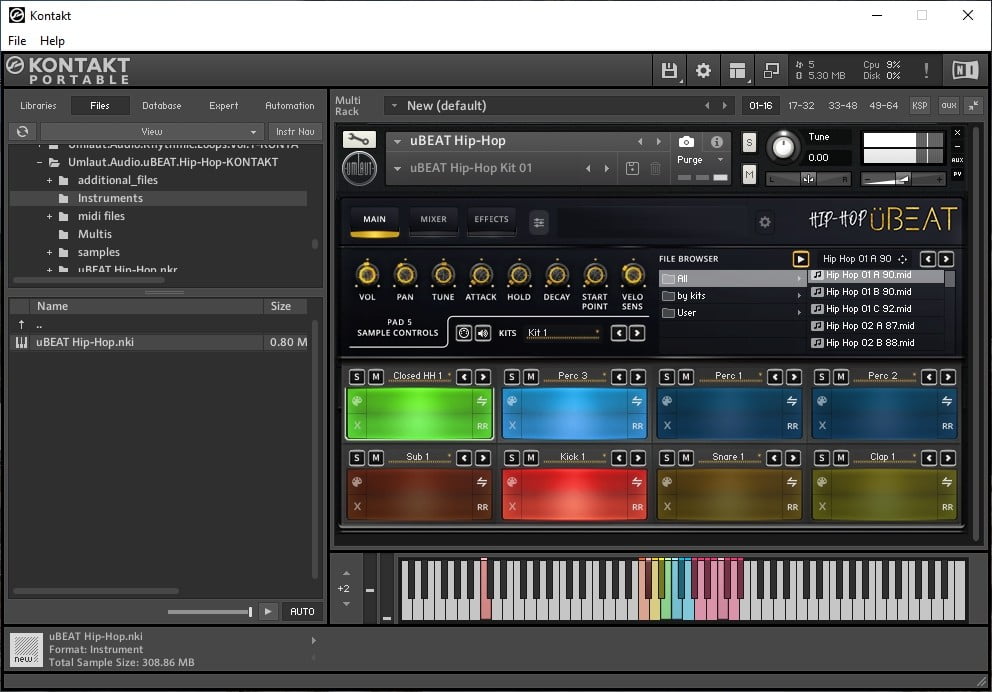Toggle AUTO preview button
The width and height of the screenshot is (992, 692).
[x=302, y=612]
